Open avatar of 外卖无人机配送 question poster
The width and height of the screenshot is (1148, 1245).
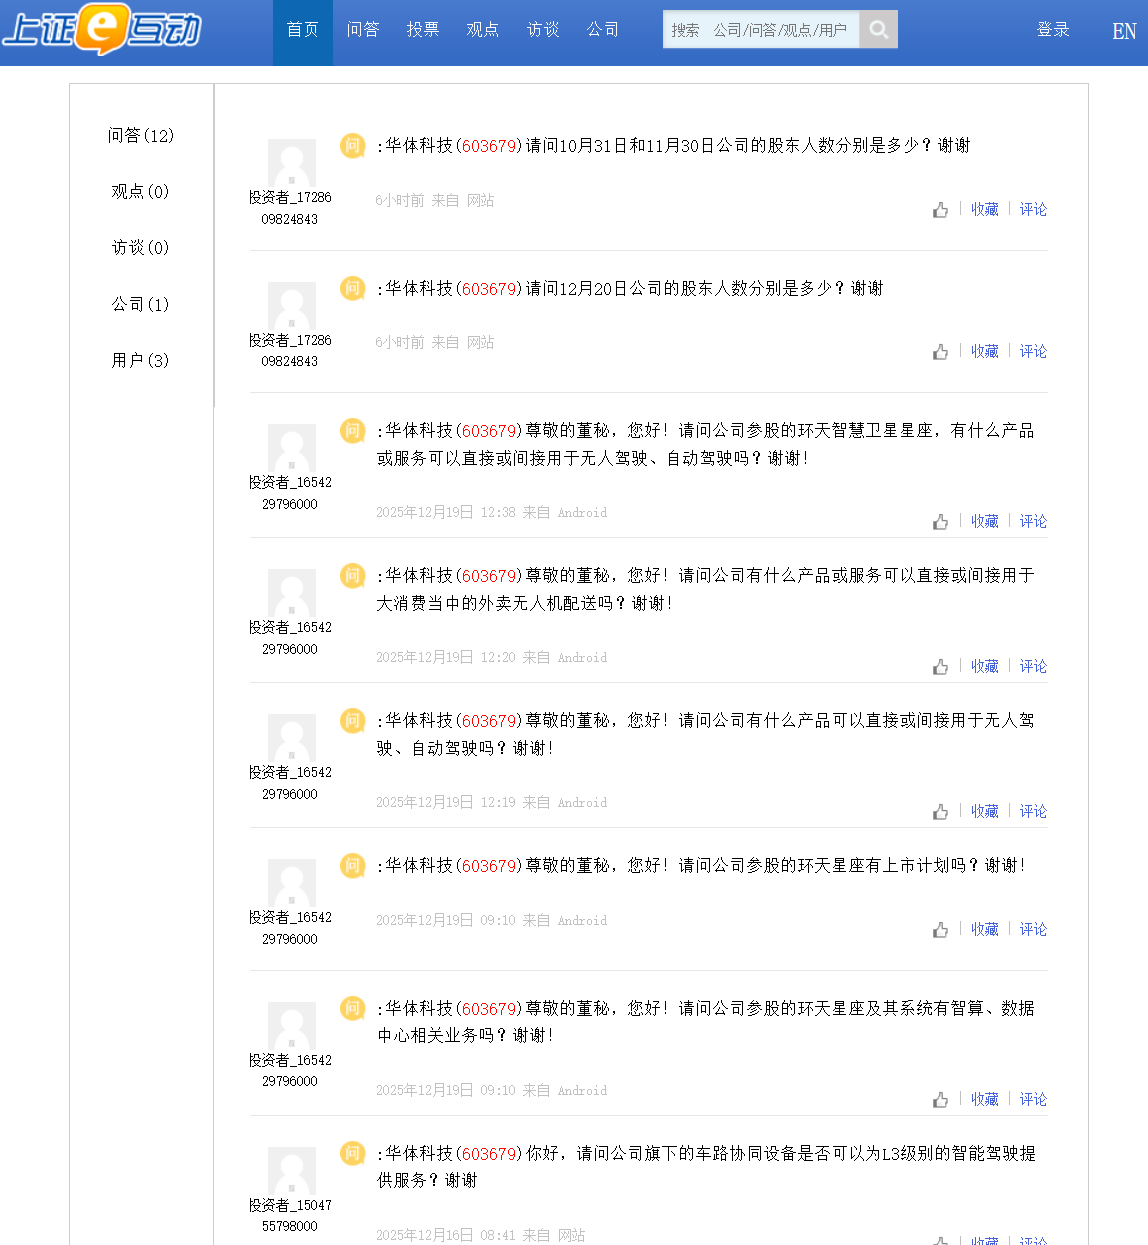tap(292, 593)
